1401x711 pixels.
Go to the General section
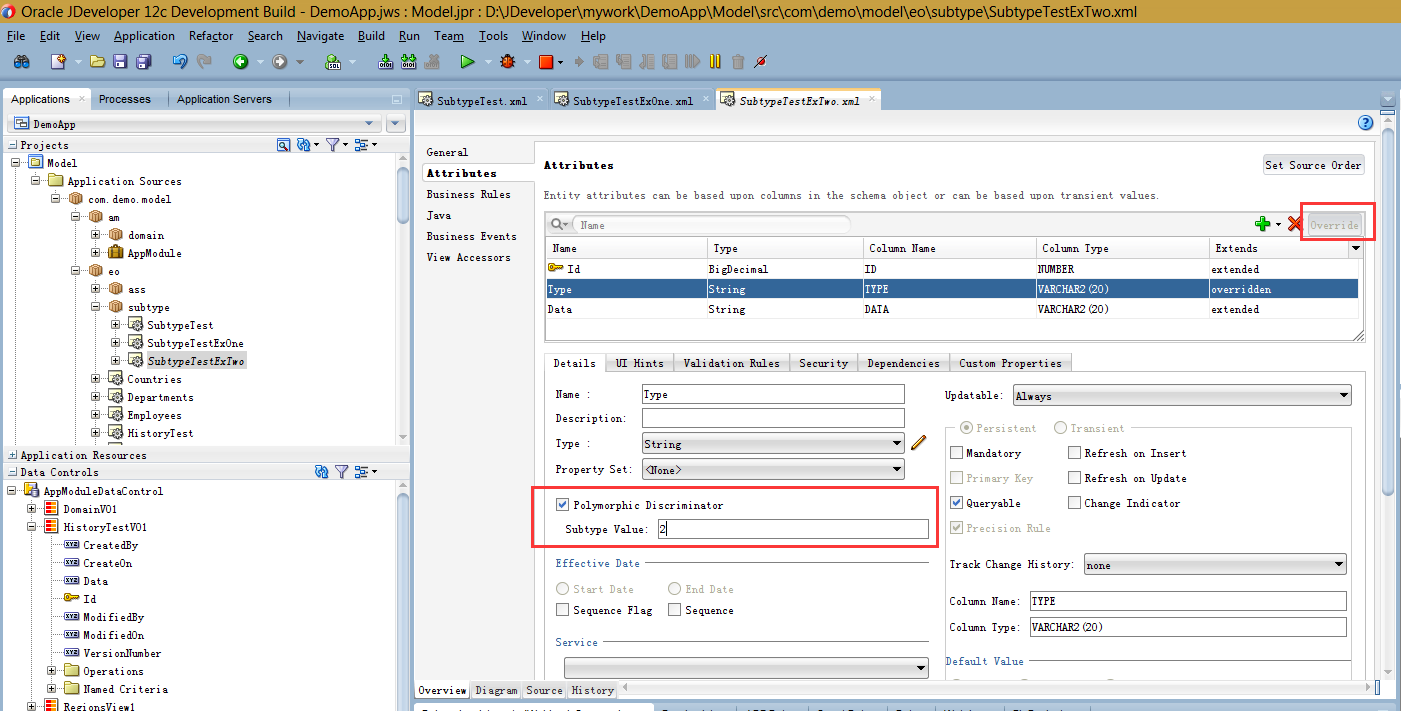click(447, 152)
